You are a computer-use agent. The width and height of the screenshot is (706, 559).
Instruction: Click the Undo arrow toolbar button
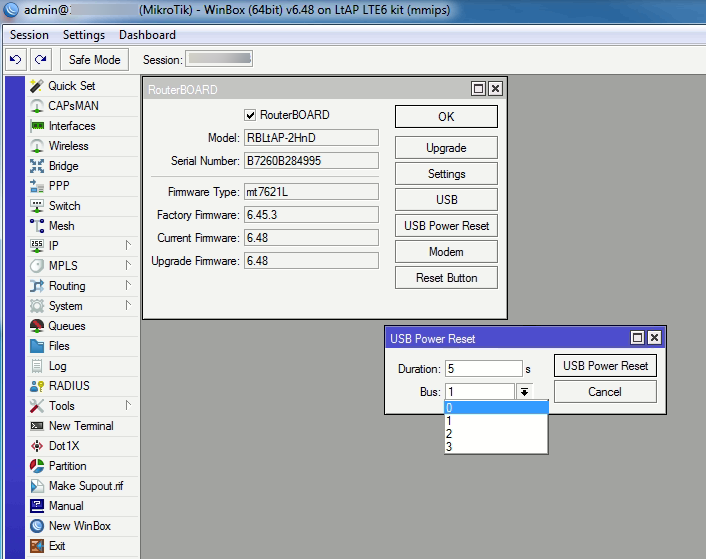point(16,59)
